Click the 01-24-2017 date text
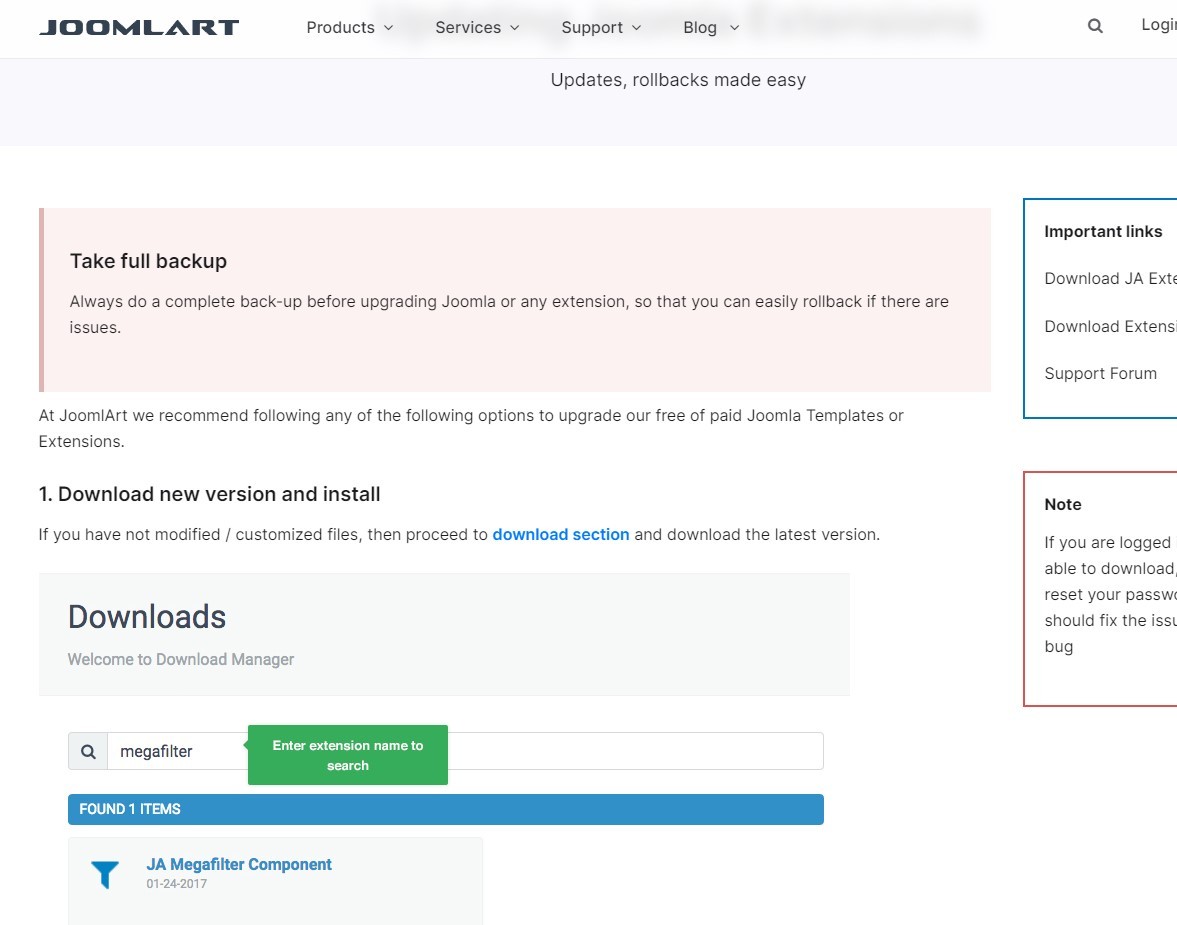The image size is (1177, 925). click(x=176, y=884)
